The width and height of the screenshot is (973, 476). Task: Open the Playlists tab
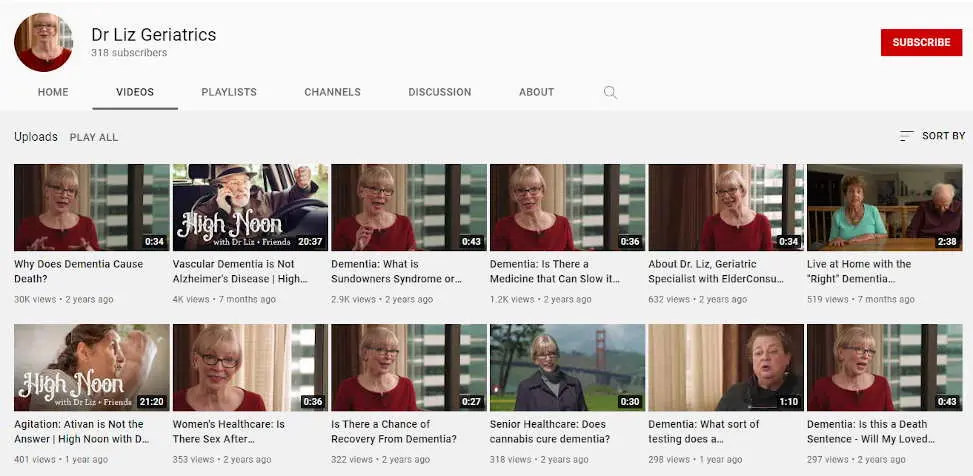pos(229,92)
